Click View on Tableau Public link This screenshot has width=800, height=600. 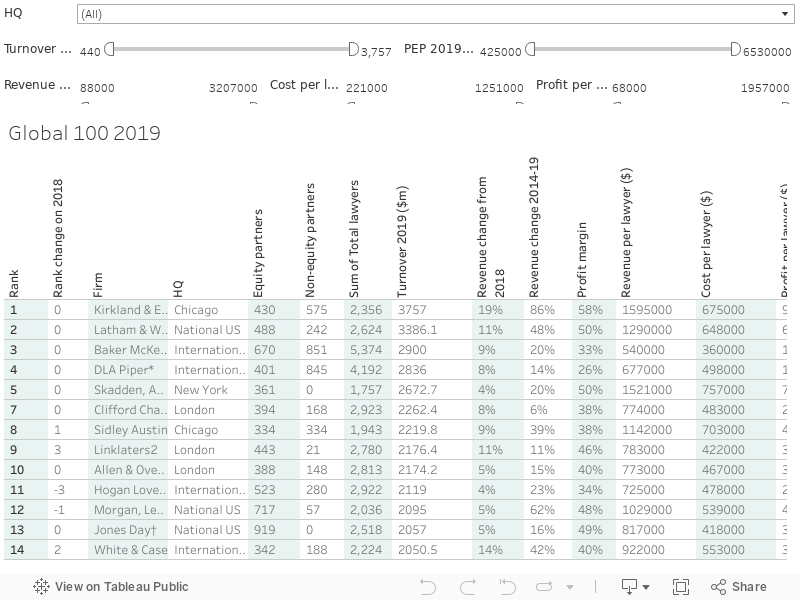pos(121,587)
